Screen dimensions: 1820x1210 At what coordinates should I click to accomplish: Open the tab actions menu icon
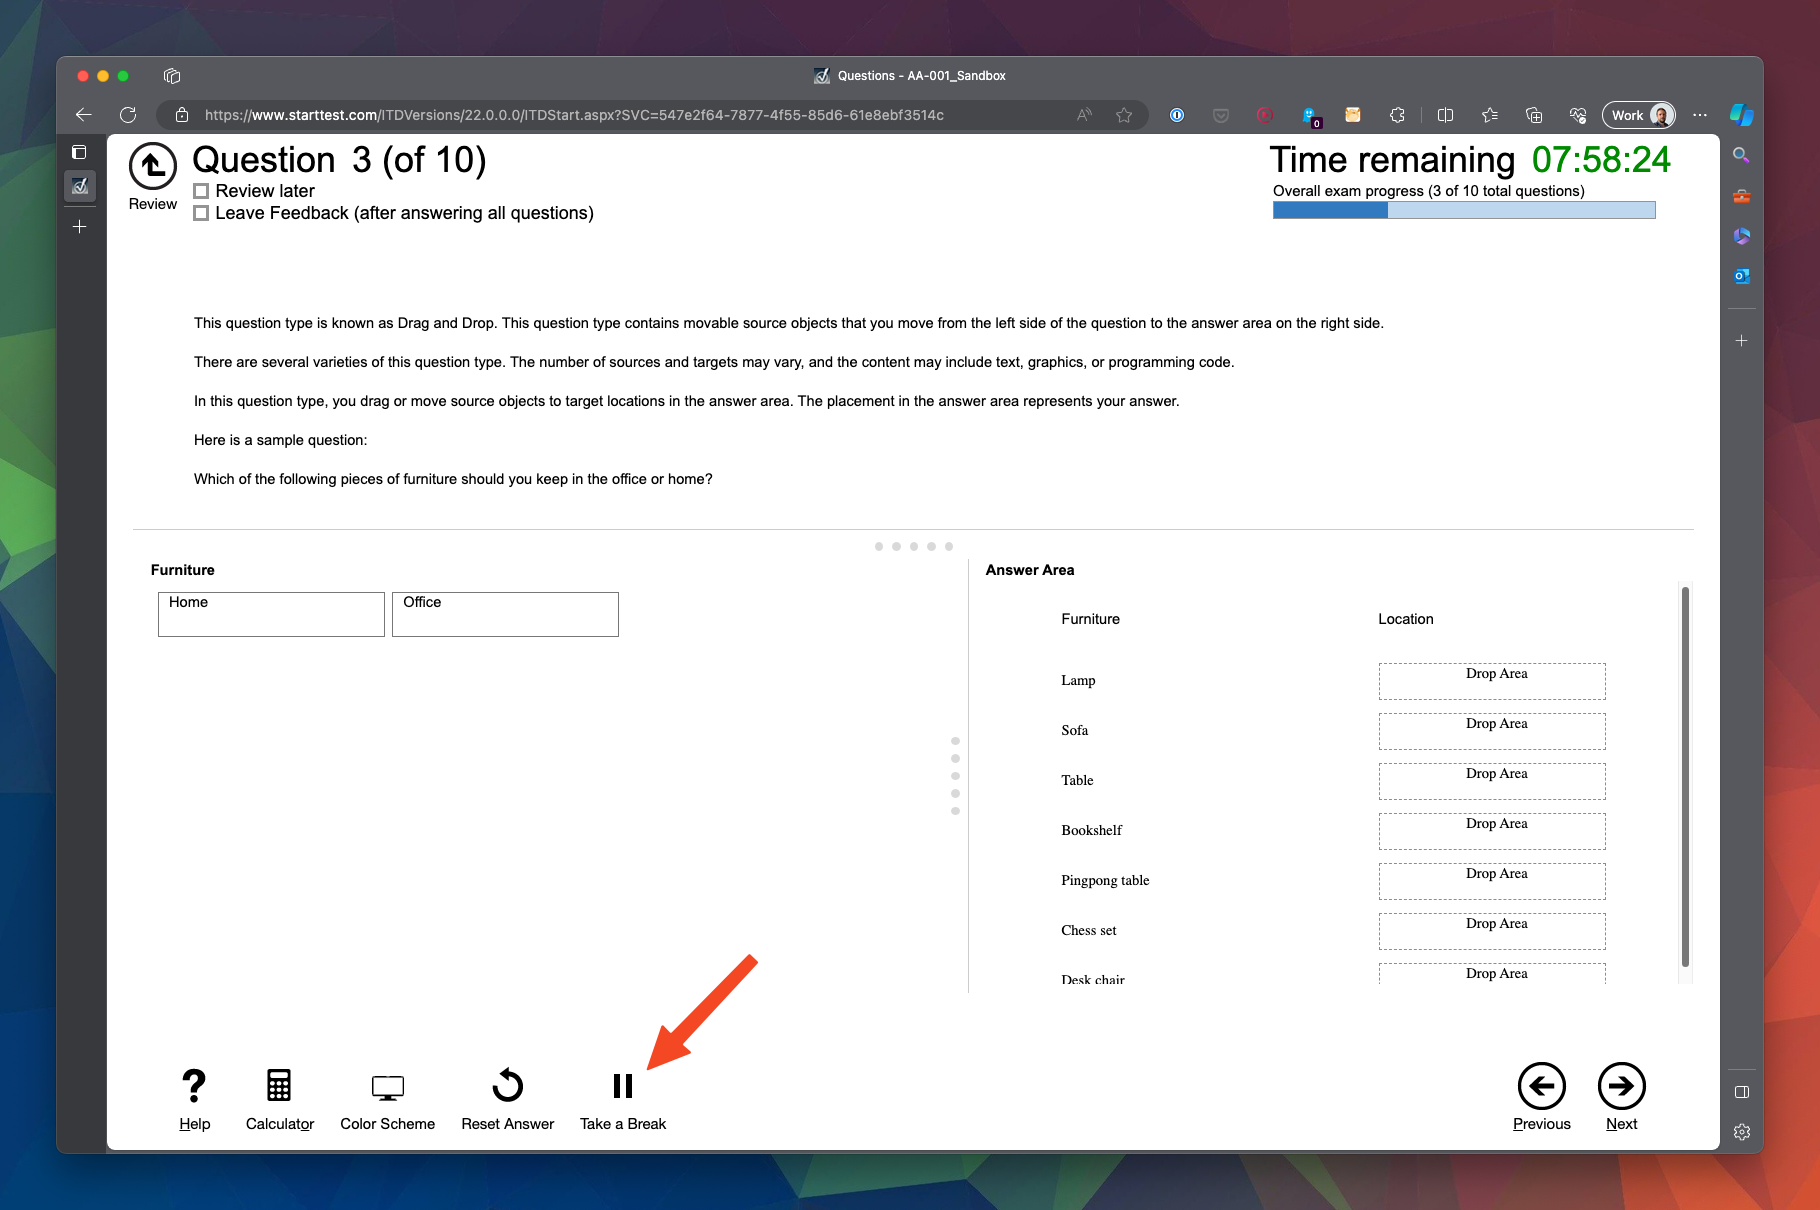tap(172, 75)
